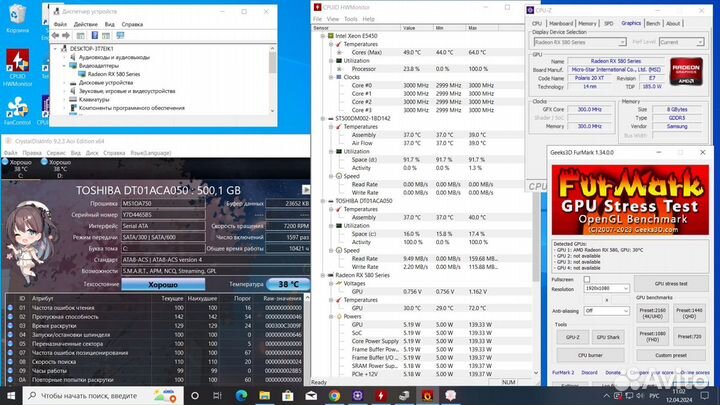Open Task View from taskbar
This screenshot has width=720, height=405.
(x=218, y=395)
